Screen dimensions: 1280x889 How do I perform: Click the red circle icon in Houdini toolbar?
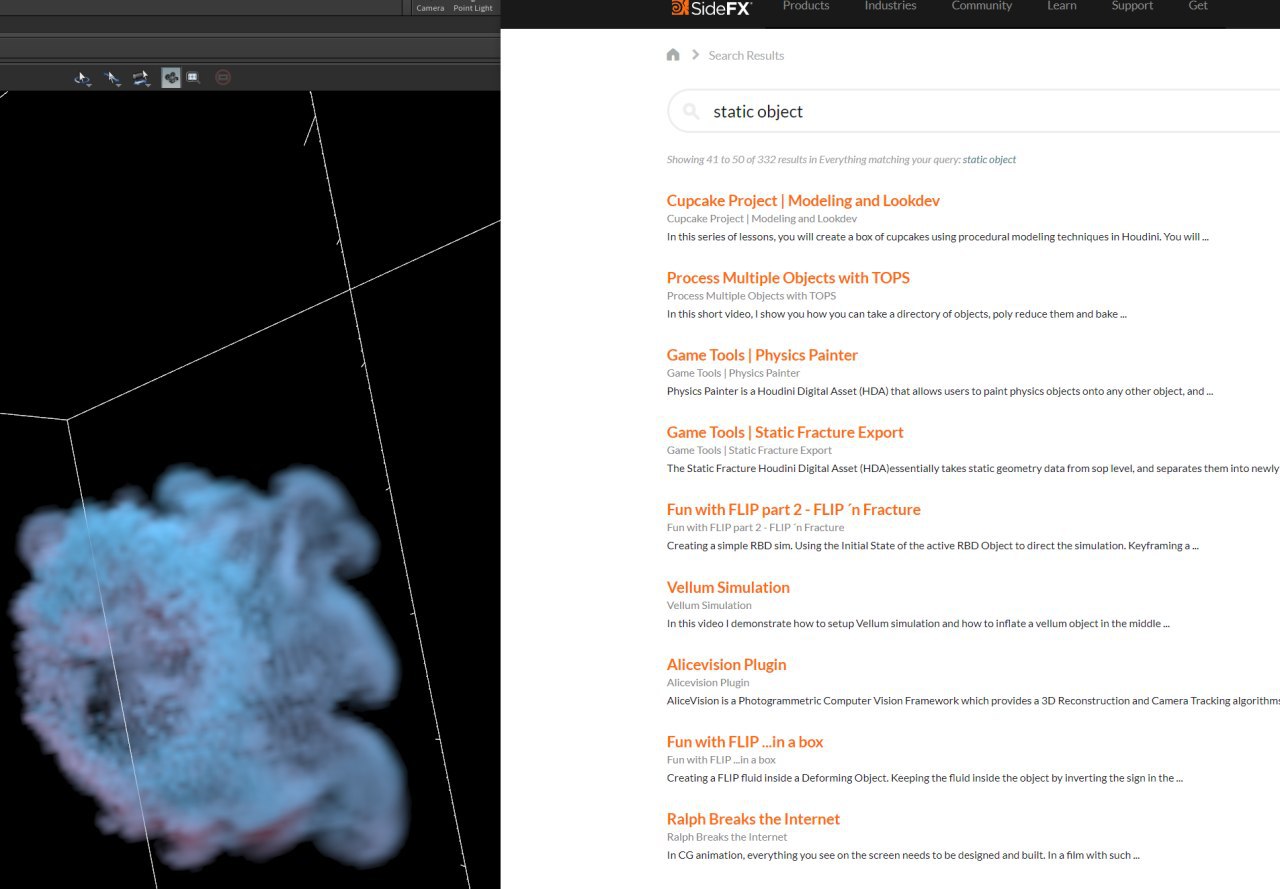pos(223,77)
